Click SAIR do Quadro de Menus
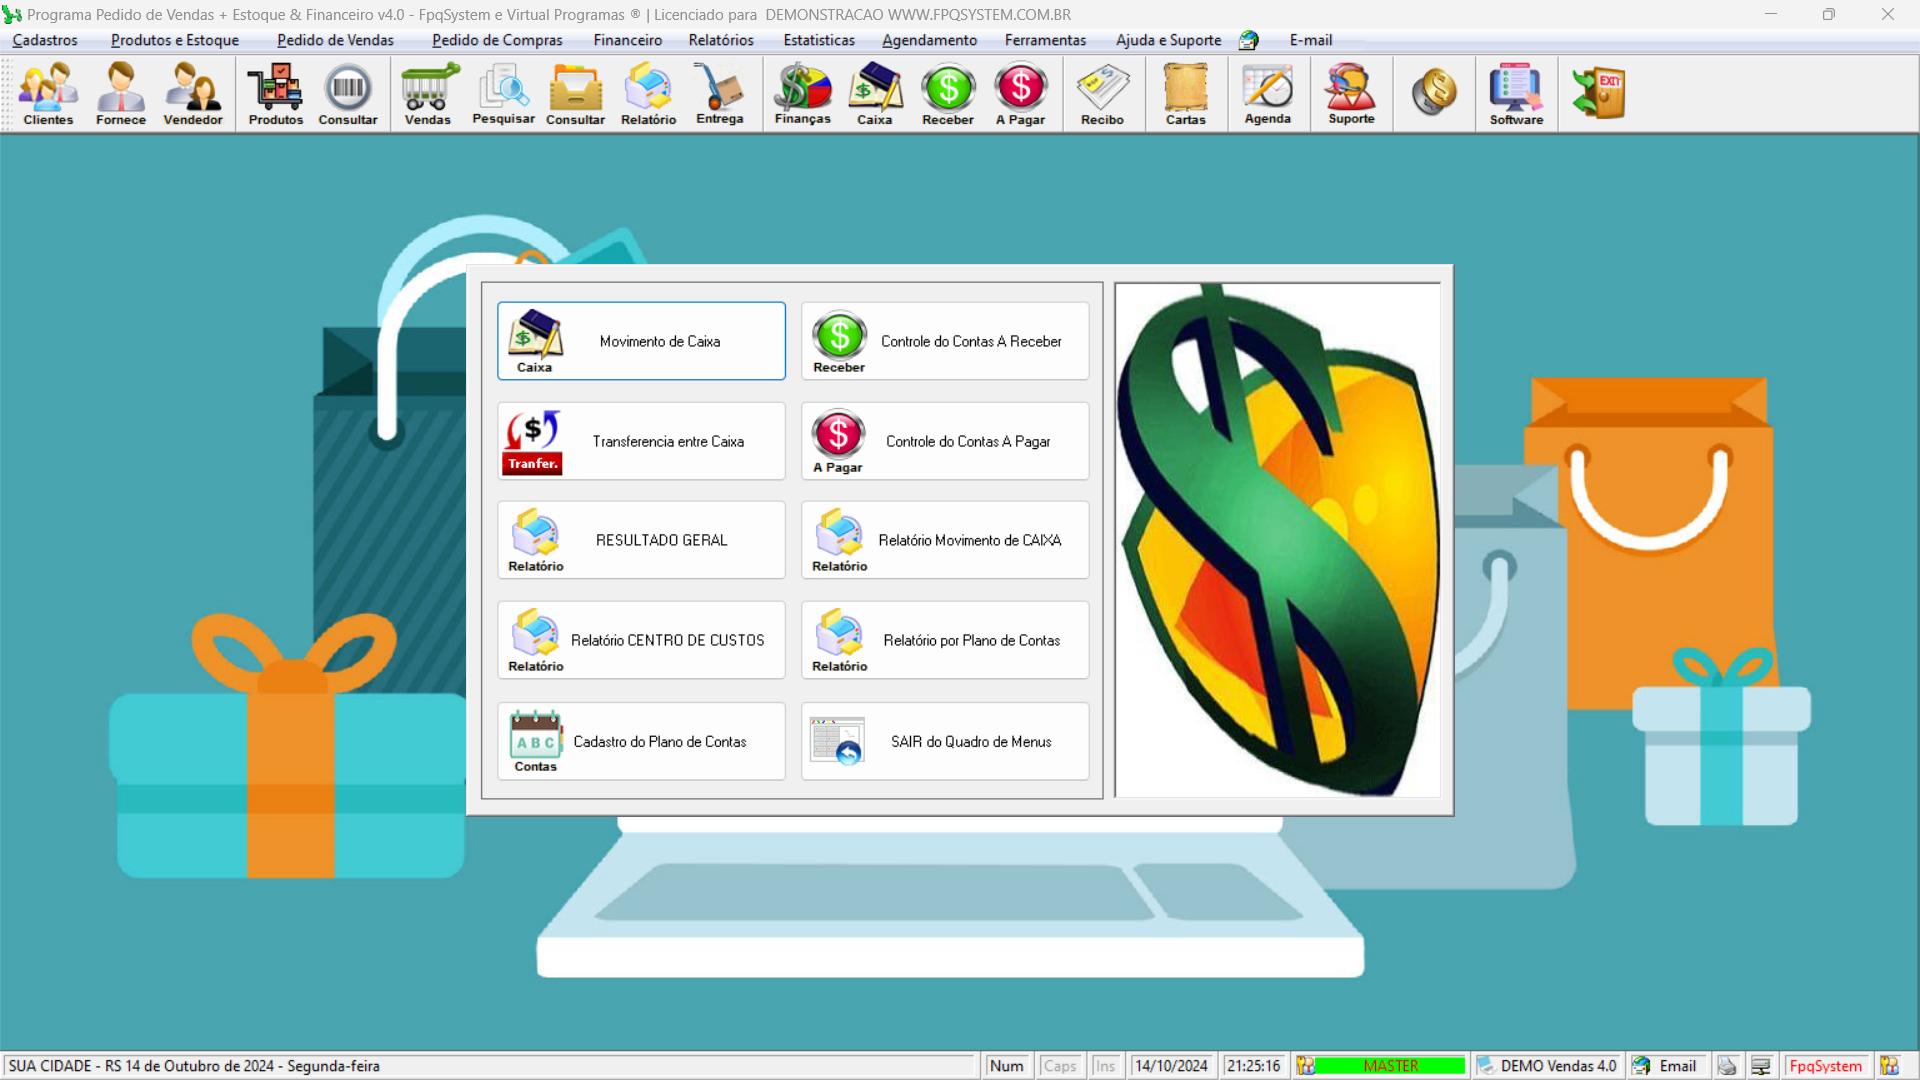Image resolution: width=1920 pixels, height=1080 pixels. click(945, 741)
